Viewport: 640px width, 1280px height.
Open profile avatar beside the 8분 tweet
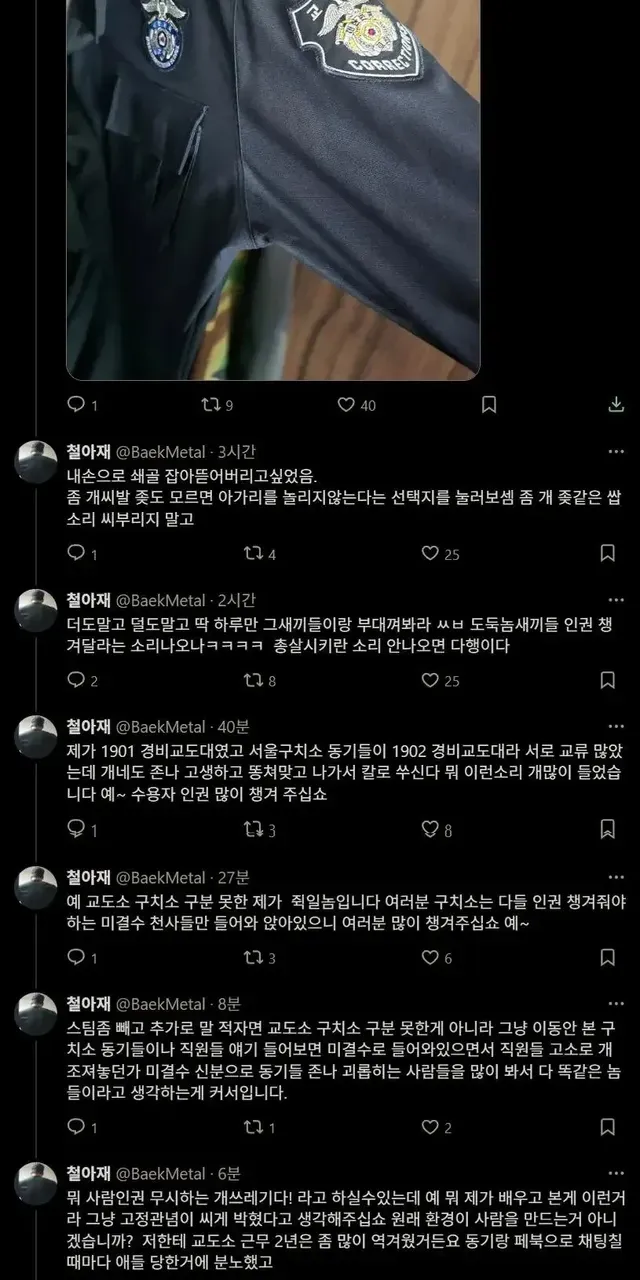click(x=36, y=1014)
